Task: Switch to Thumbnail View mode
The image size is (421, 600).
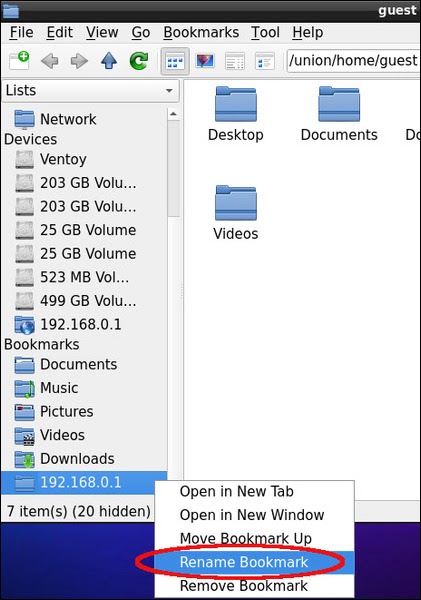Action: coord(205,61)
